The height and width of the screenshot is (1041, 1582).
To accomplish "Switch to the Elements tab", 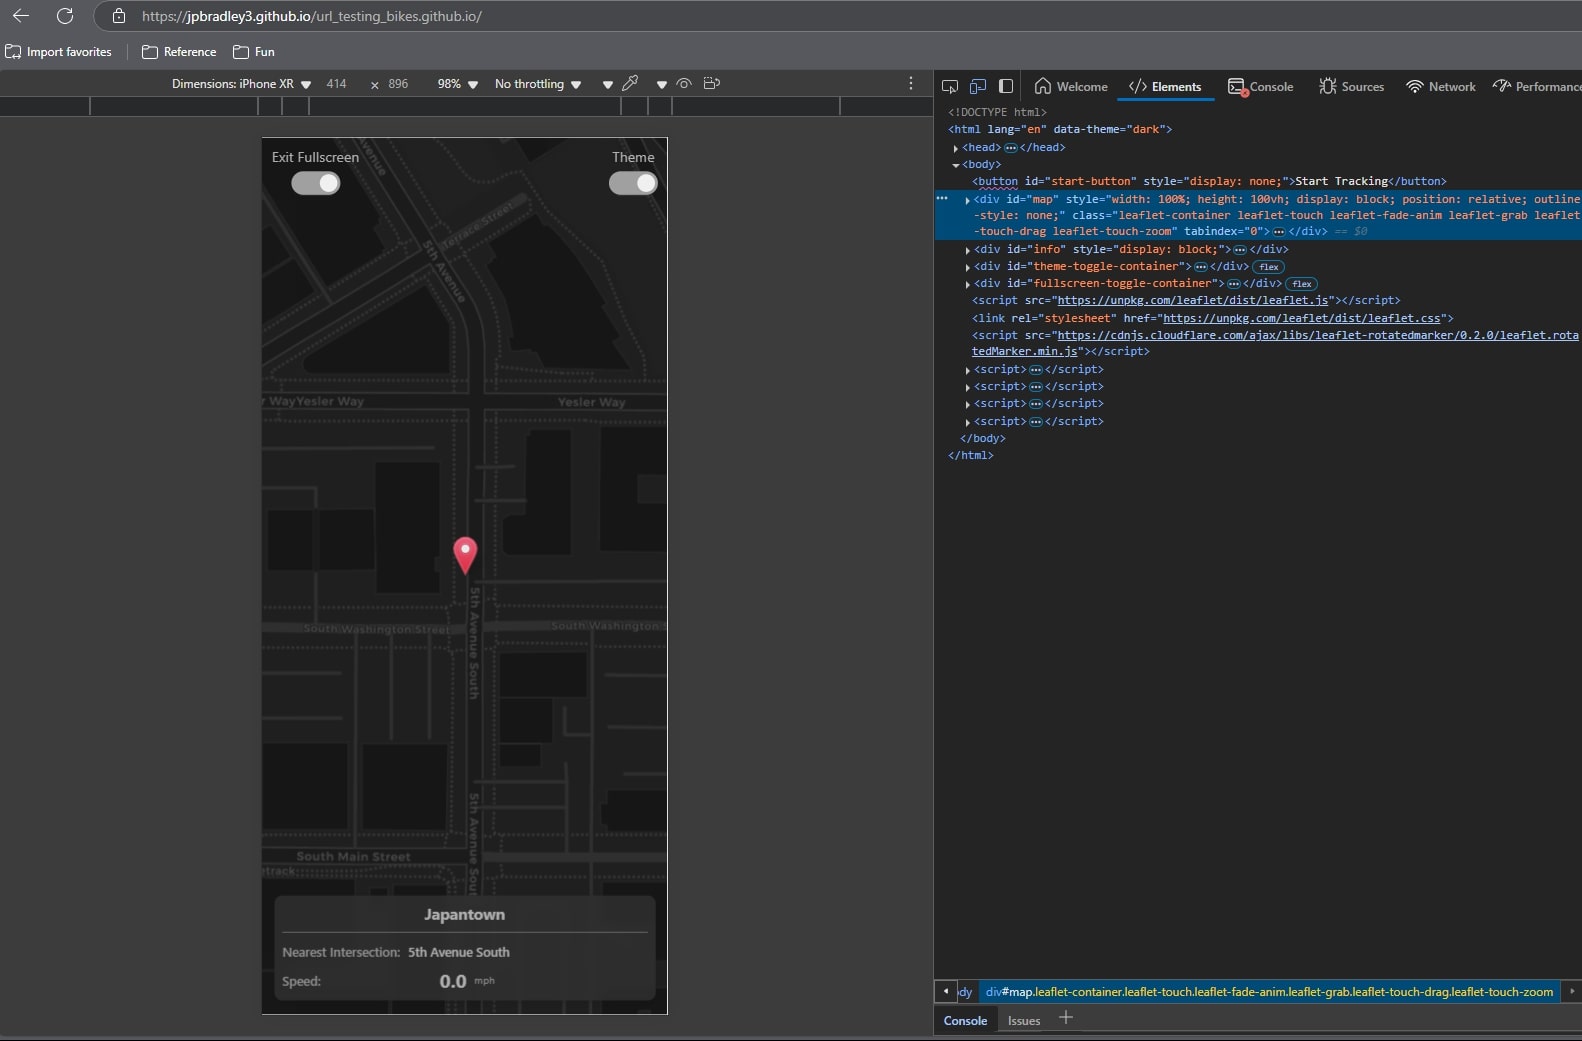I will coord(1165,86).
